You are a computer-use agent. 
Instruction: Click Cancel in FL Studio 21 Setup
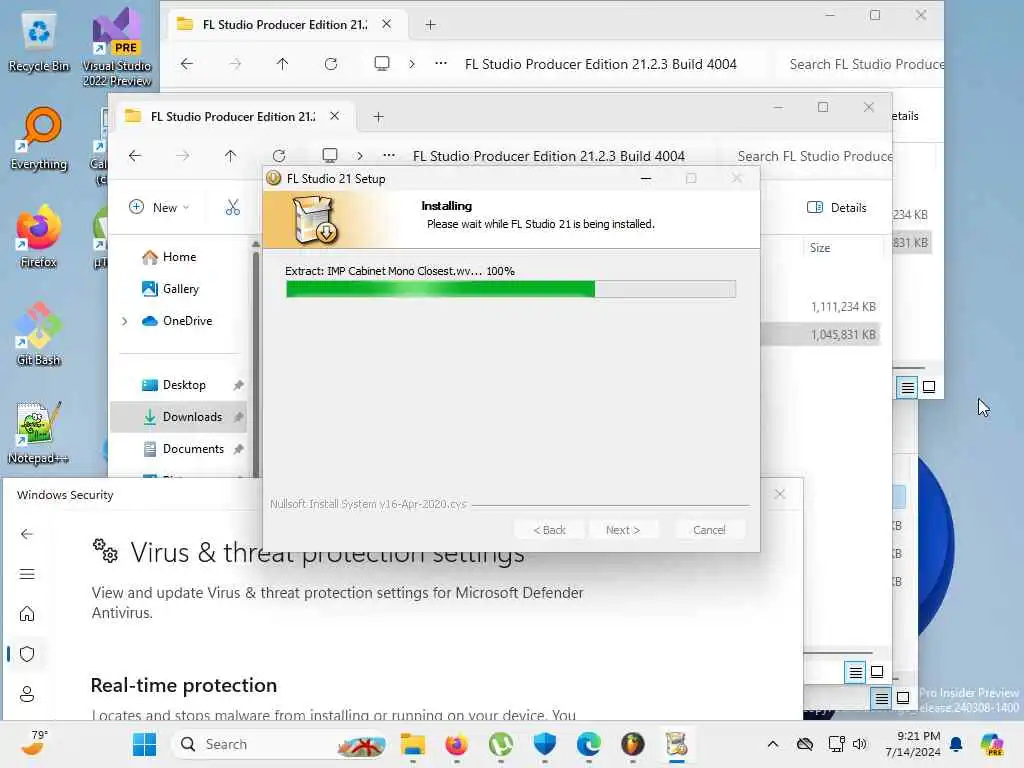tap(709, 530)
